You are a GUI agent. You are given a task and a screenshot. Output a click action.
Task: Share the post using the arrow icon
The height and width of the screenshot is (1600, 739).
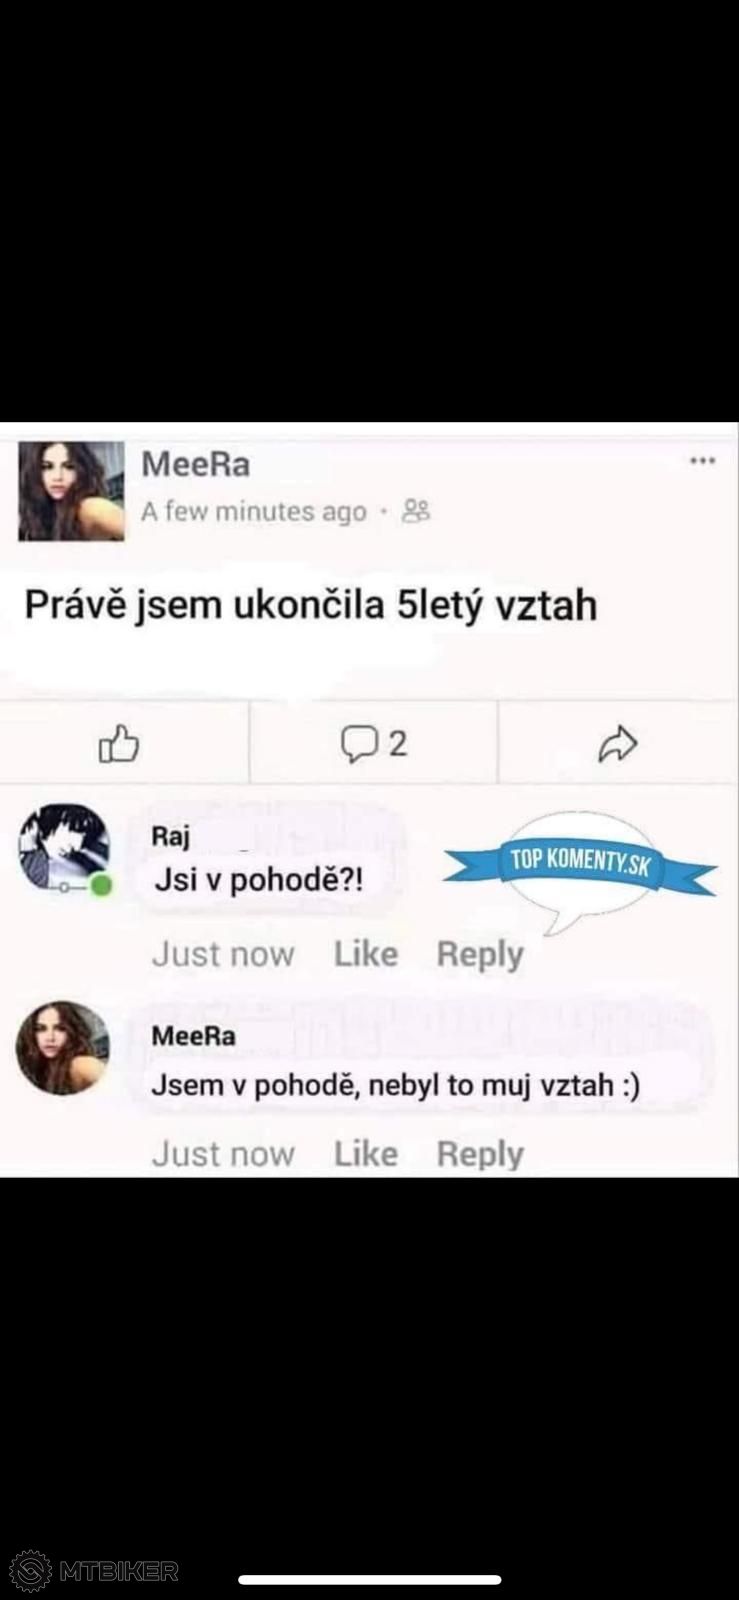click(x=617, y=743)
